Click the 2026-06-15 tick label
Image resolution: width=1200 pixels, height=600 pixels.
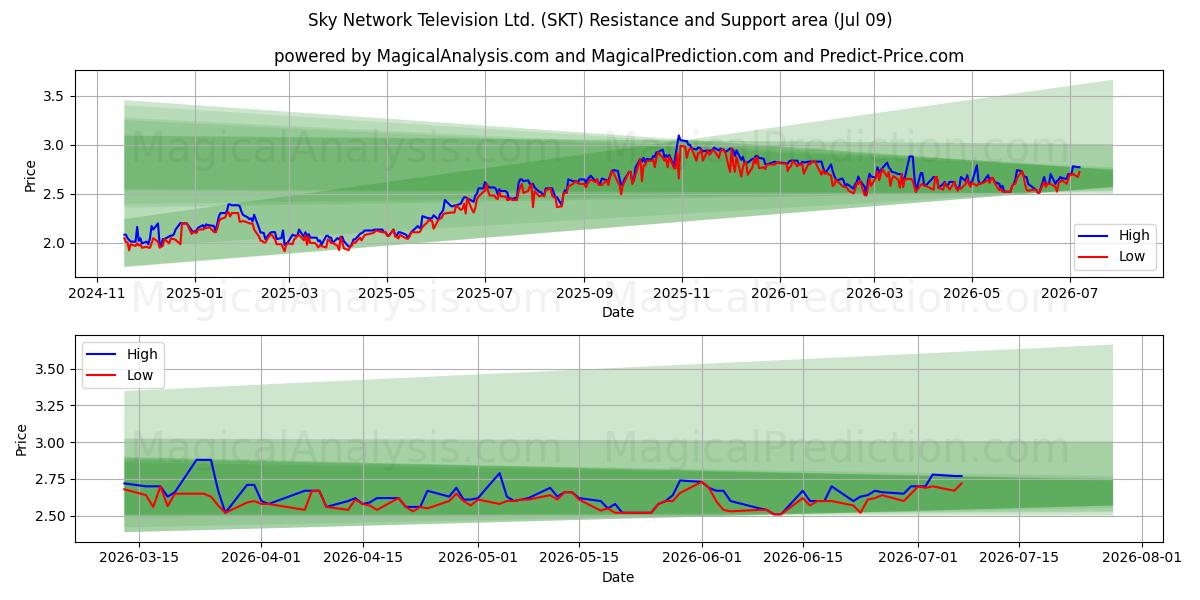[x=803, y=558]
